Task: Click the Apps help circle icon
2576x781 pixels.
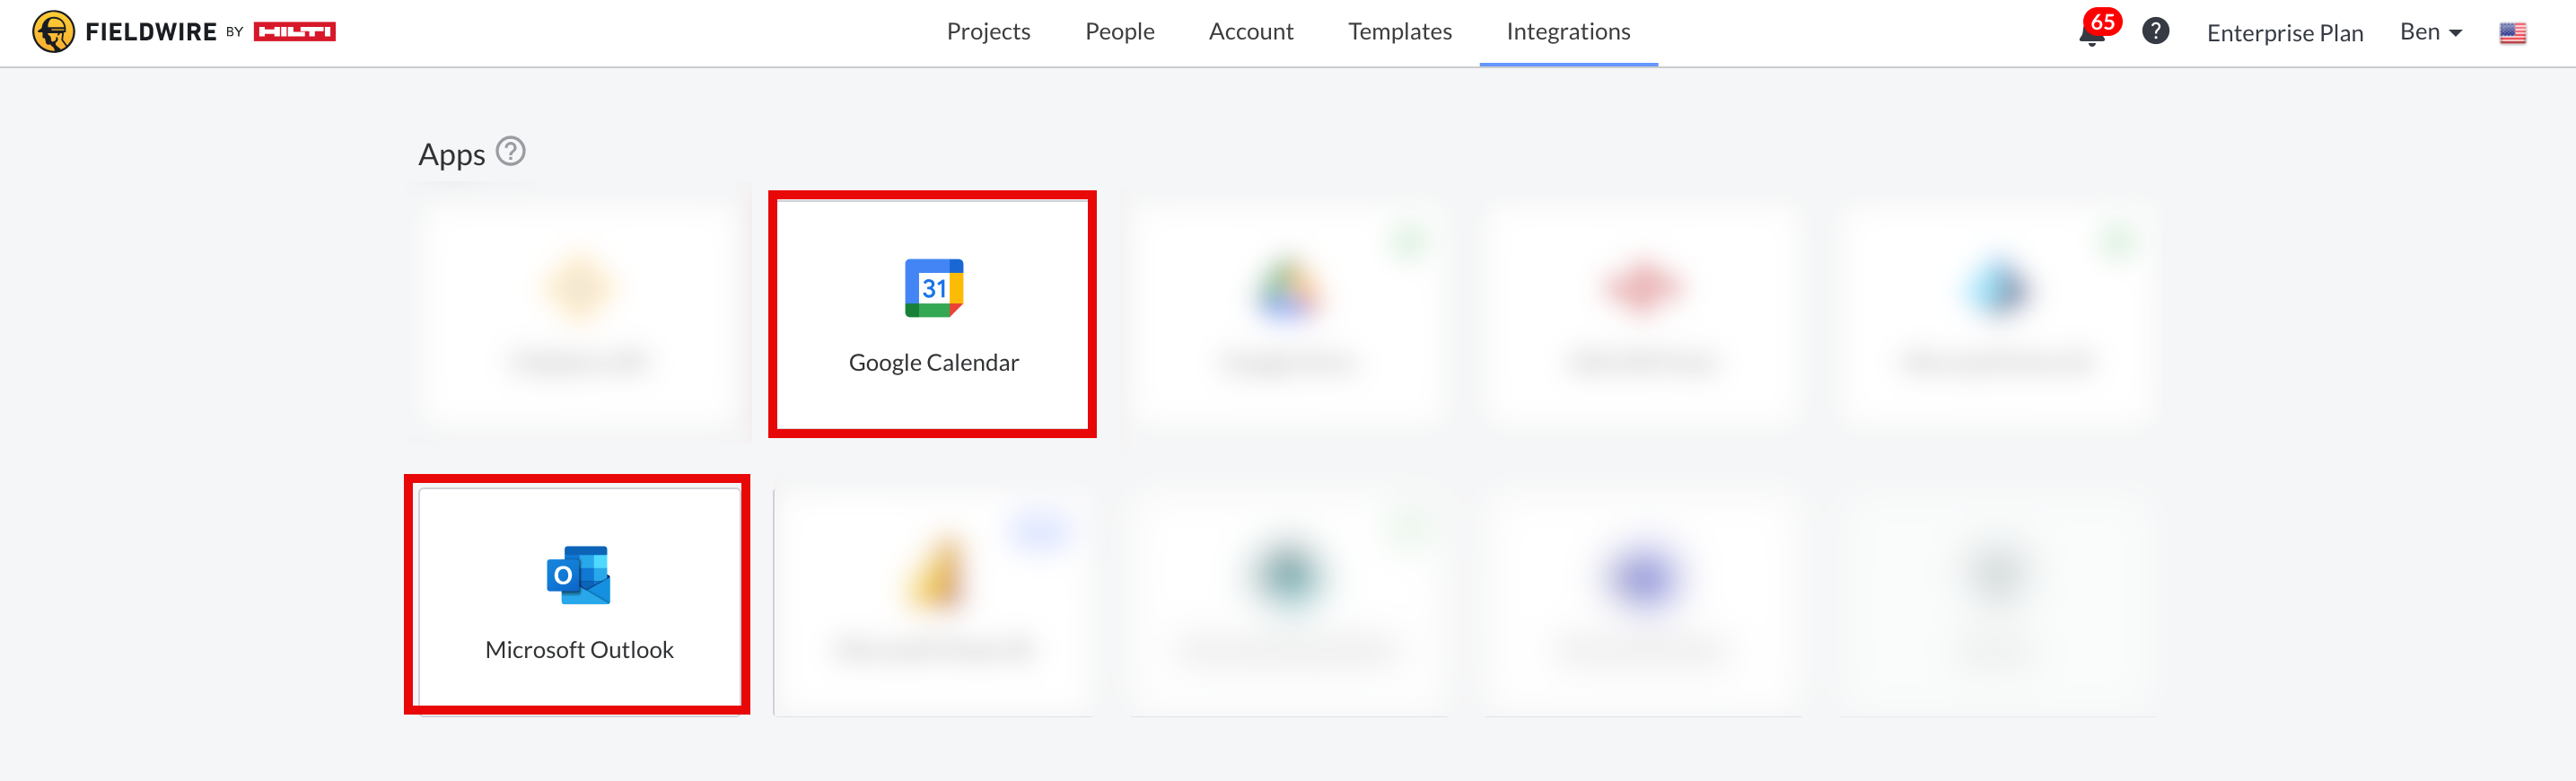Action: click(x=510, y=151)
